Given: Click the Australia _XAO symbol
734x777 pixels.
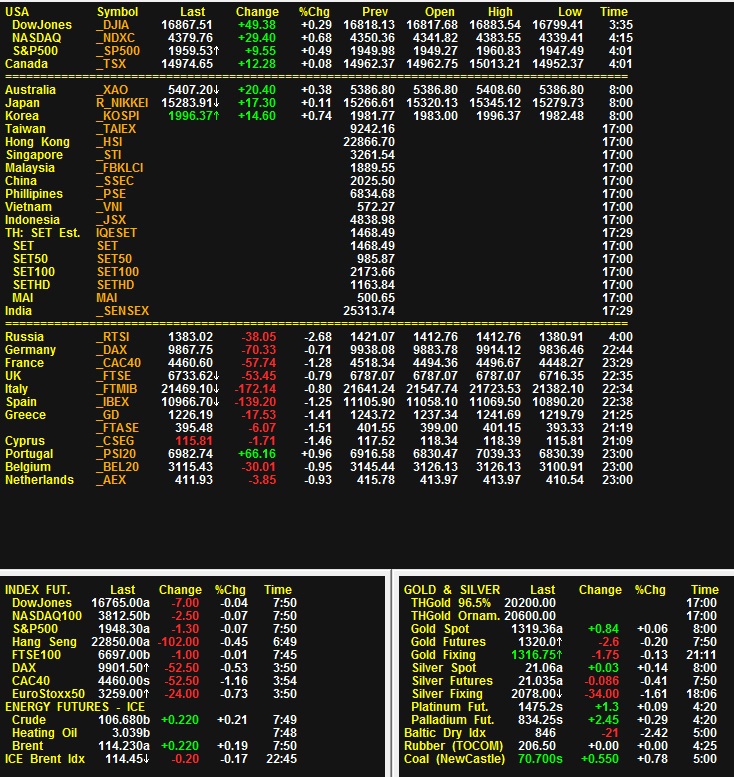Looking at the screenshot, I should 113,90.
